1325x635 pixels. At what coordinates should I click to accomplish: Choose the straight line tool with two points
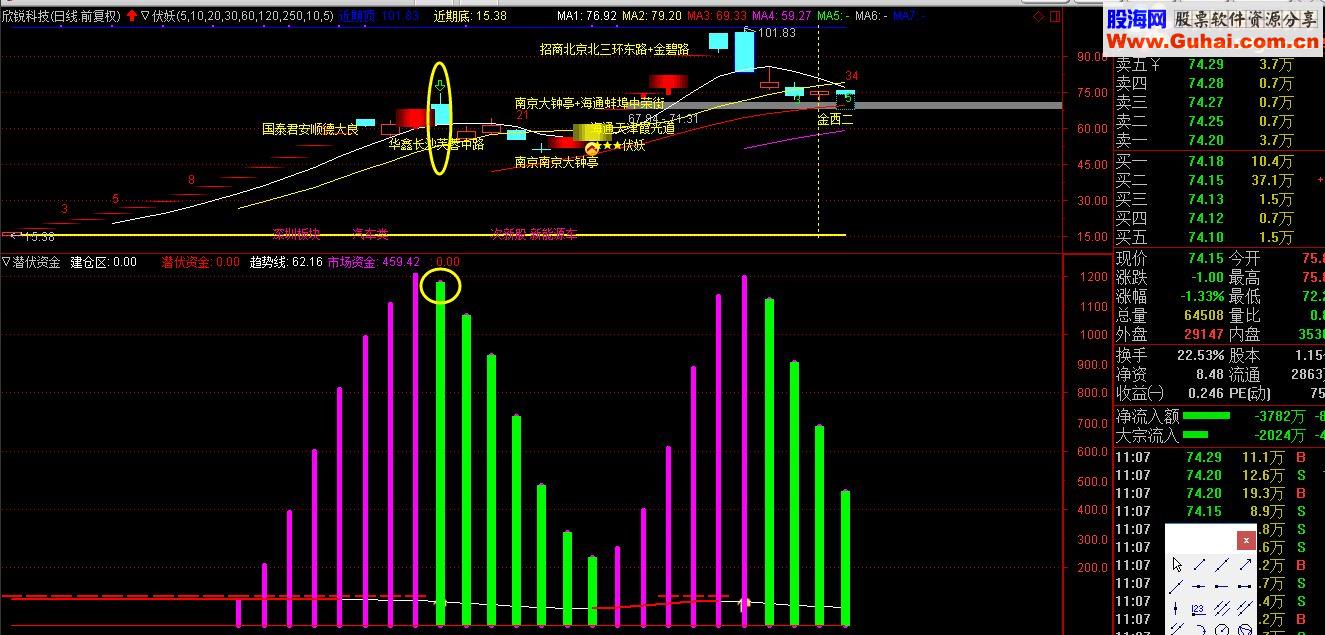(1222, 564)
